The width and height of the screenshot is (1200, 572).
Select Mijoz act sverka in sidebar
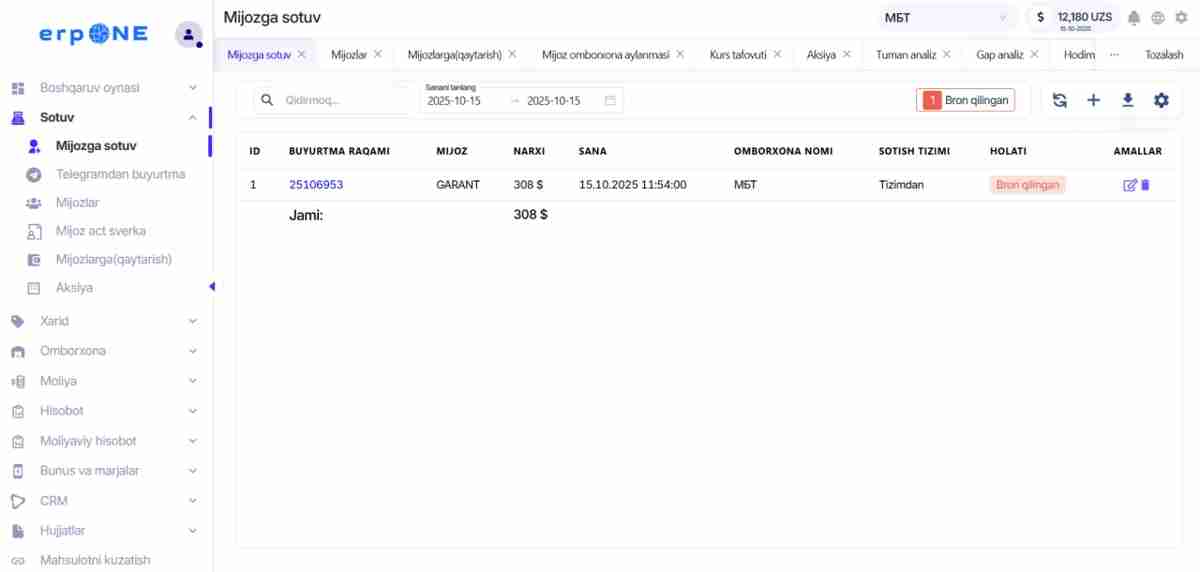point(100,231)
